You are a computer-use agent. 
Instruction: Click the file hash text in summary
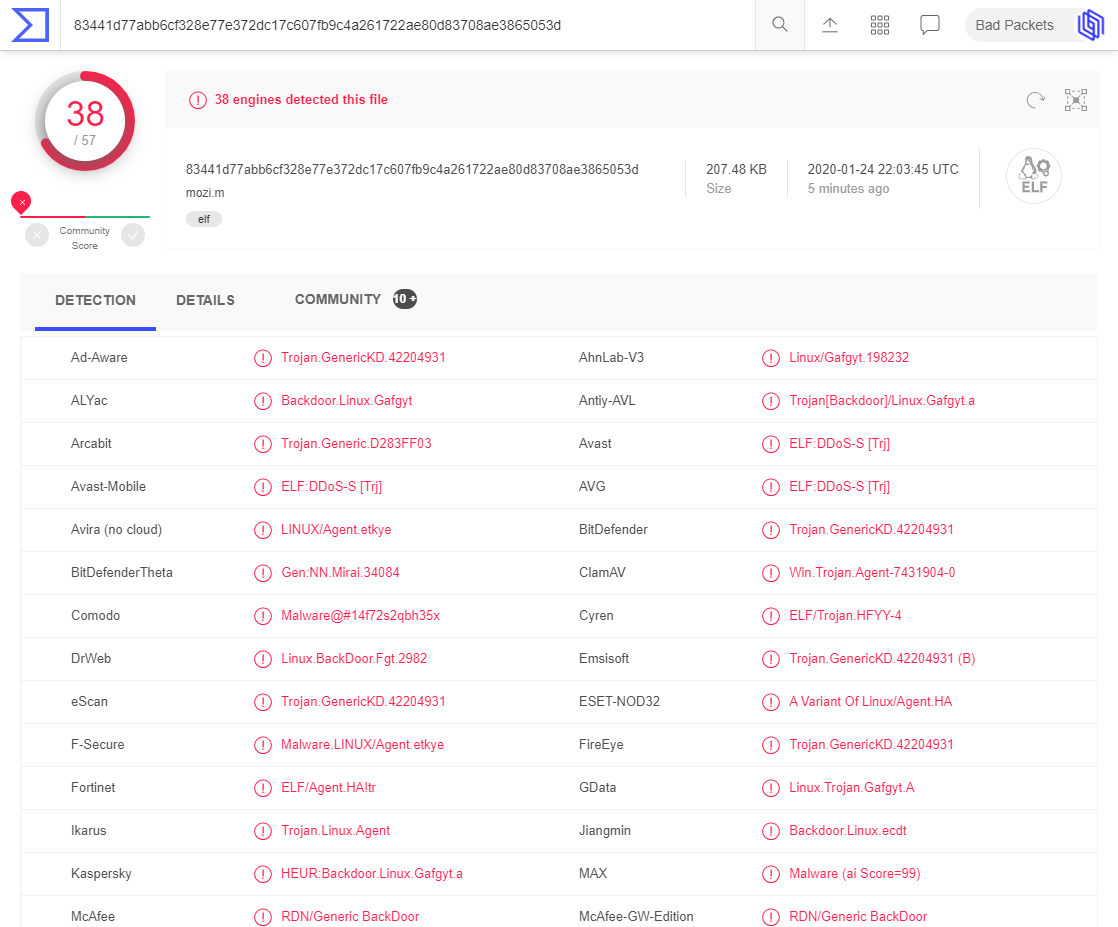click(412, 170)
